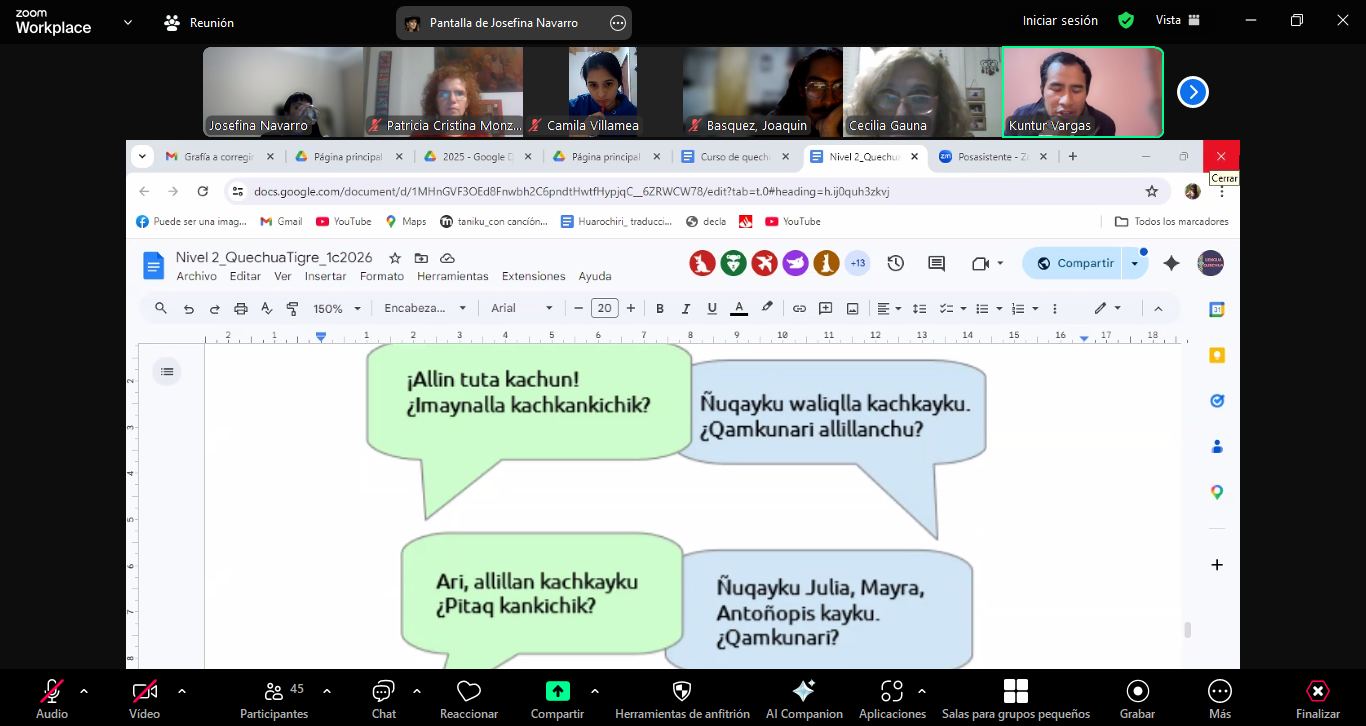Open AI Companion in Zoom toolbar

[803, 692]
